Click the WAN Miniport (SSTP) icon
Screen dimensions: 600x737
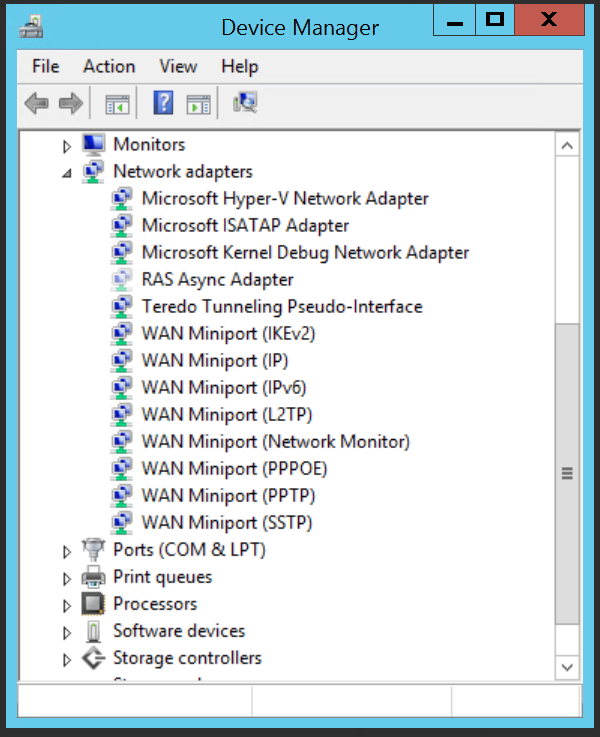click(122, 523)
